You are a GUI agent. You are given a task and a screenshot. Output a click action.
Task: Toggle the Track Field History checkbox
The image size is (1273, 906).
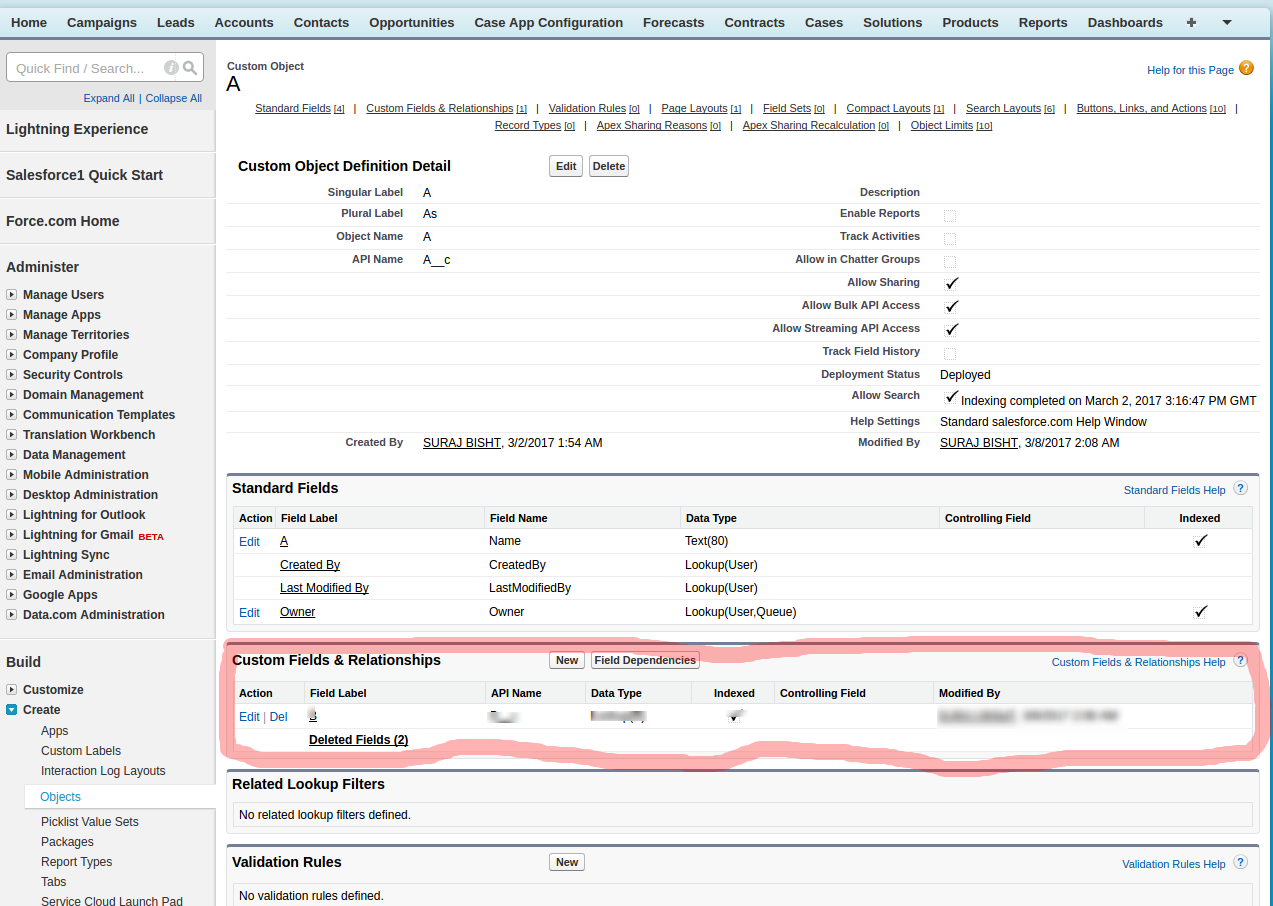click(x=950, y=353)
